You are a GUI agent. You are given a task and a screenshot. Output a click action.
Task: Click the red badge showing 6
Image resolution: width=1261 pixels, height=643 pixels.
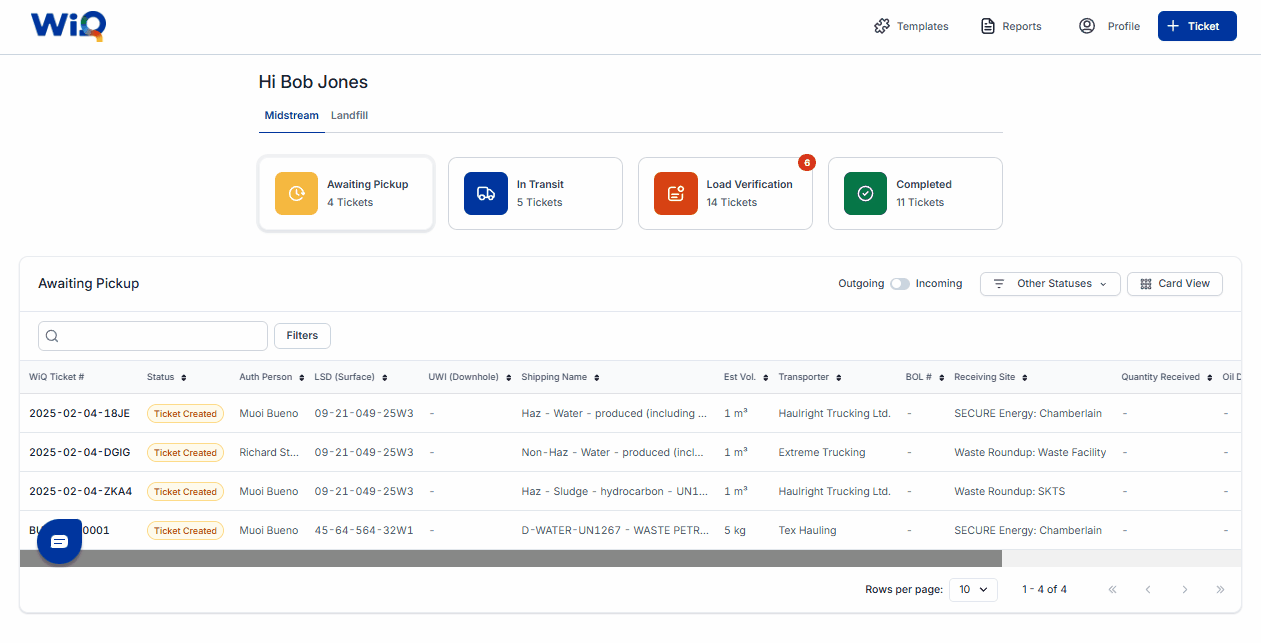807,162
